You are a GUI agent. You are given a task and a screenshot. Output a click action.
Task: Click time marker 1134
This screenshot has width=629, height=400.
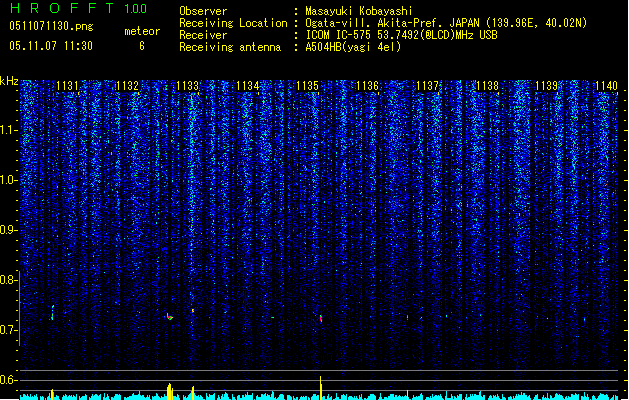tap(248, 86)
